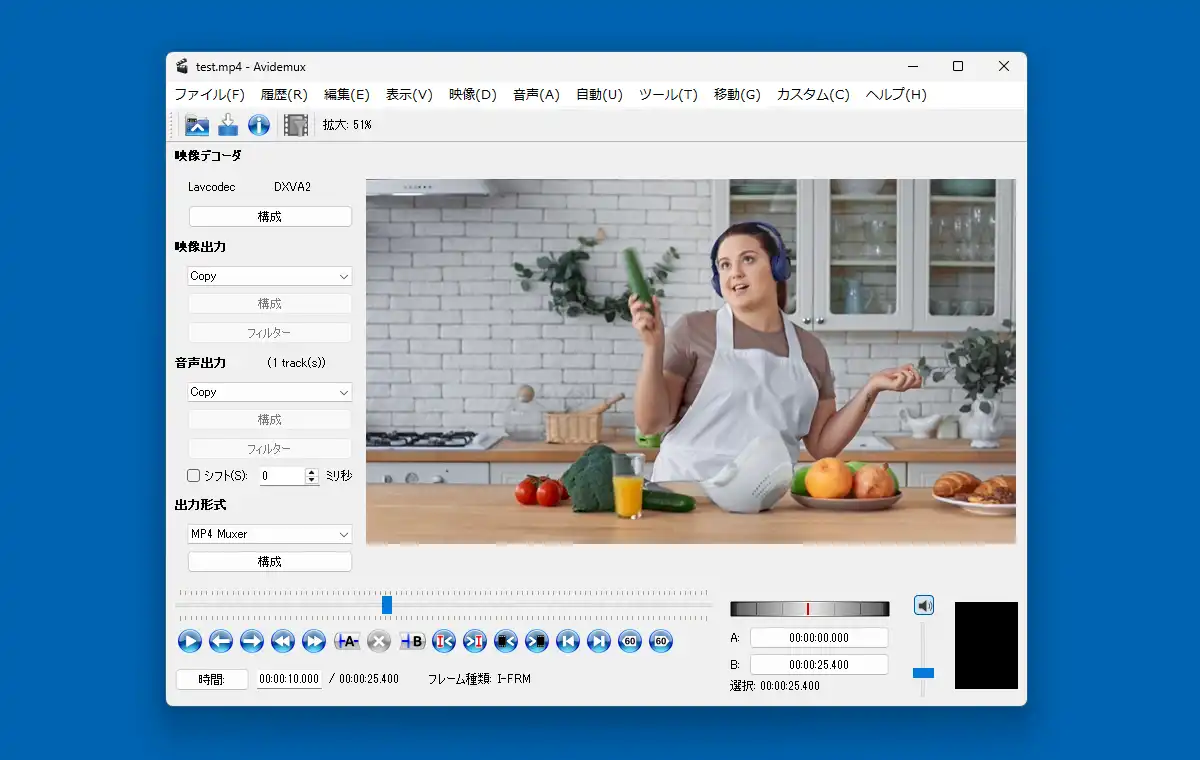Viewport: 1200px width, 760px height.
Task: Click the Open Video toolbar icon
Action: click(197, 125)
